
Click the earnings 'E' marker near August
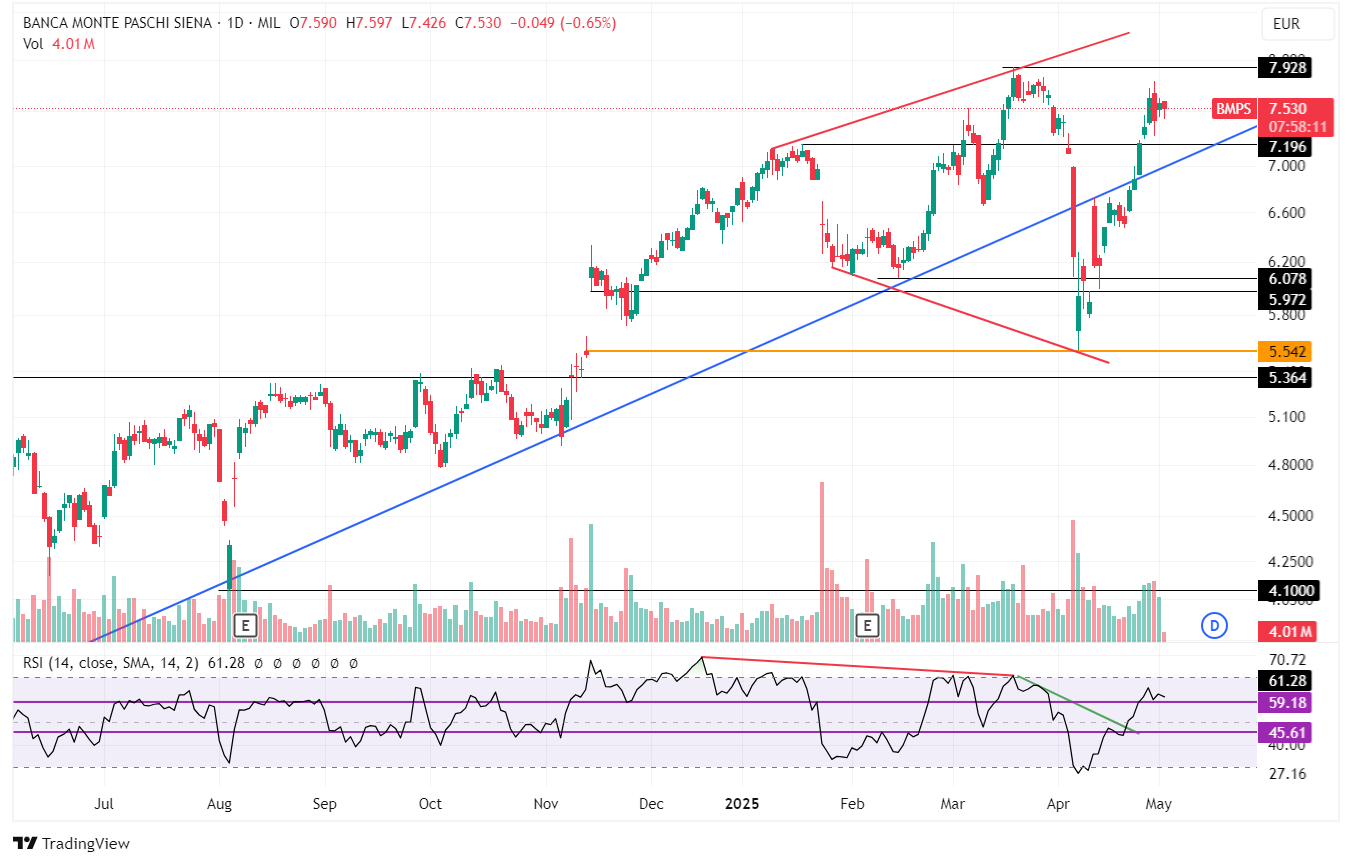245,626
